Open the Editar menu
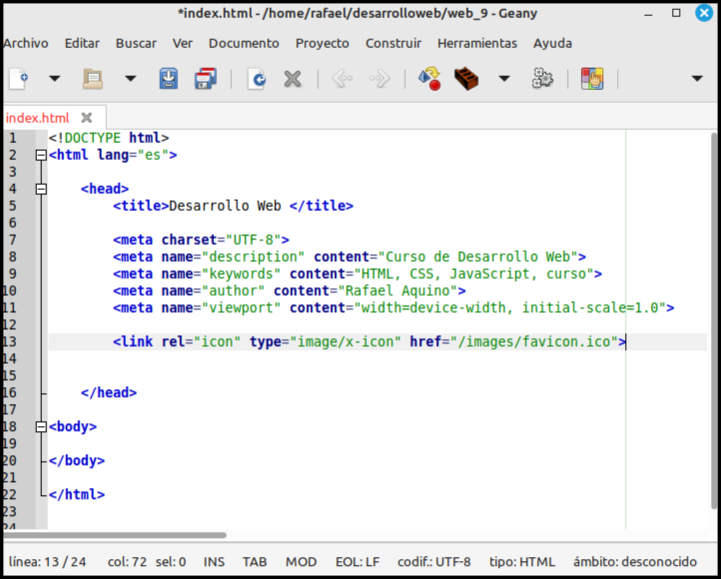The image size is (721, 579). coord(82,43)
